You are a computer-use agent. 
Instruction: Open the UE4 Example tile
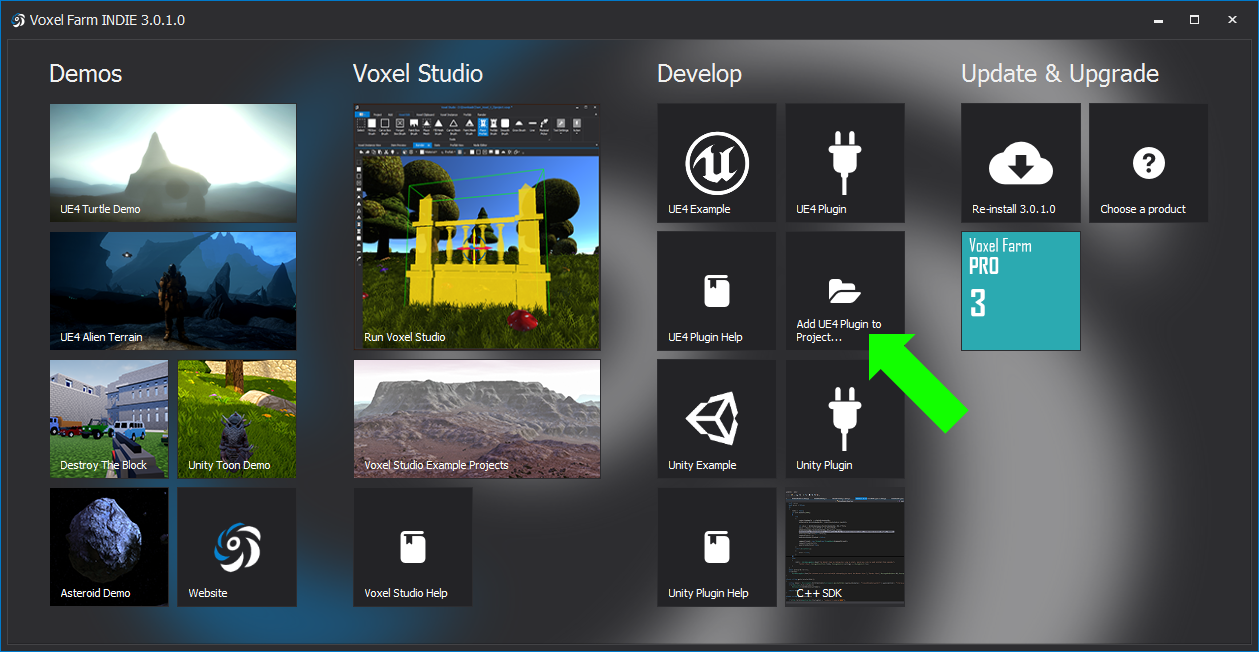716,163
